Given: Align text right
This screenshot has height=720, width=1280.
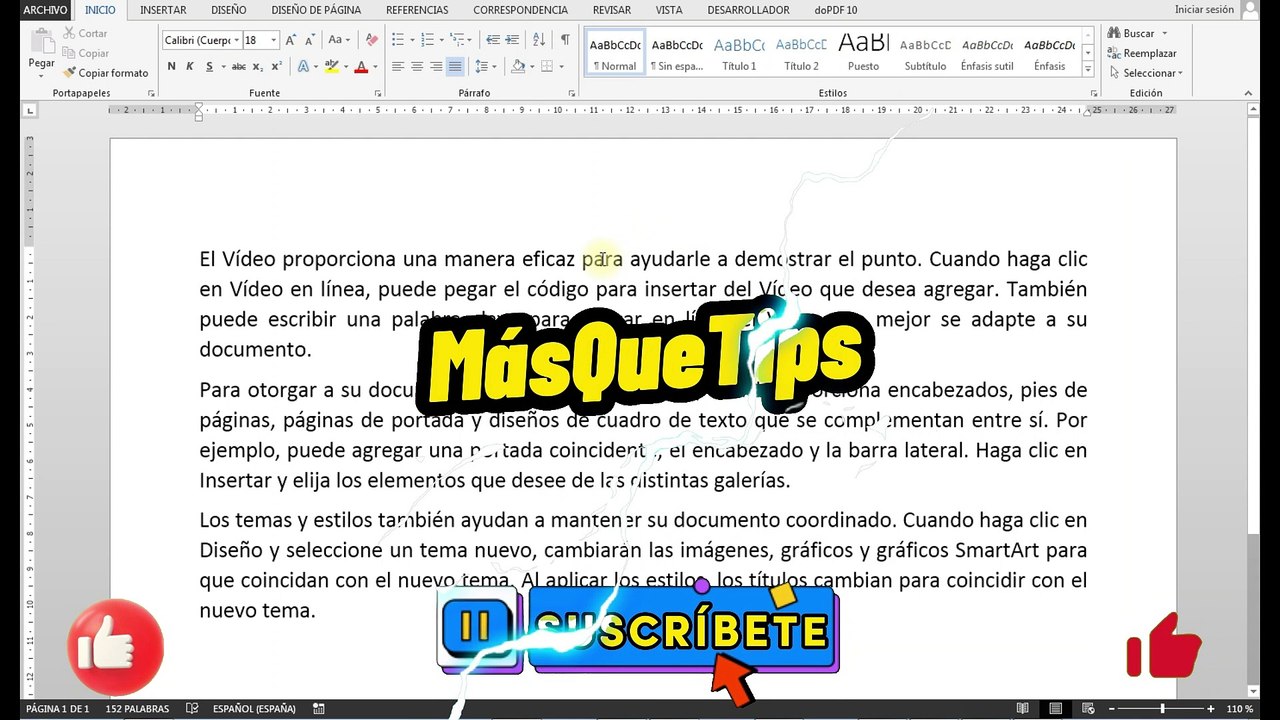Looking at the screenshot, I should coord(435,67).
